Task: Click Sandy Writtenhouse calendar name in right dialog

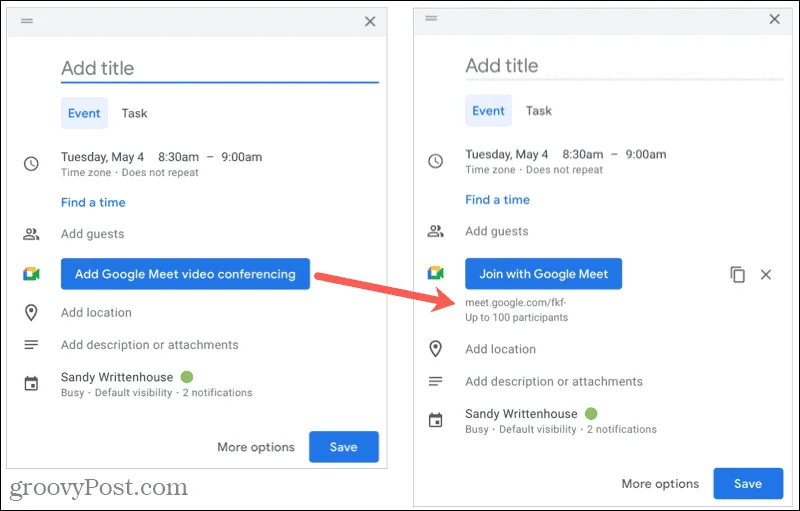Action: coord(521,414)
